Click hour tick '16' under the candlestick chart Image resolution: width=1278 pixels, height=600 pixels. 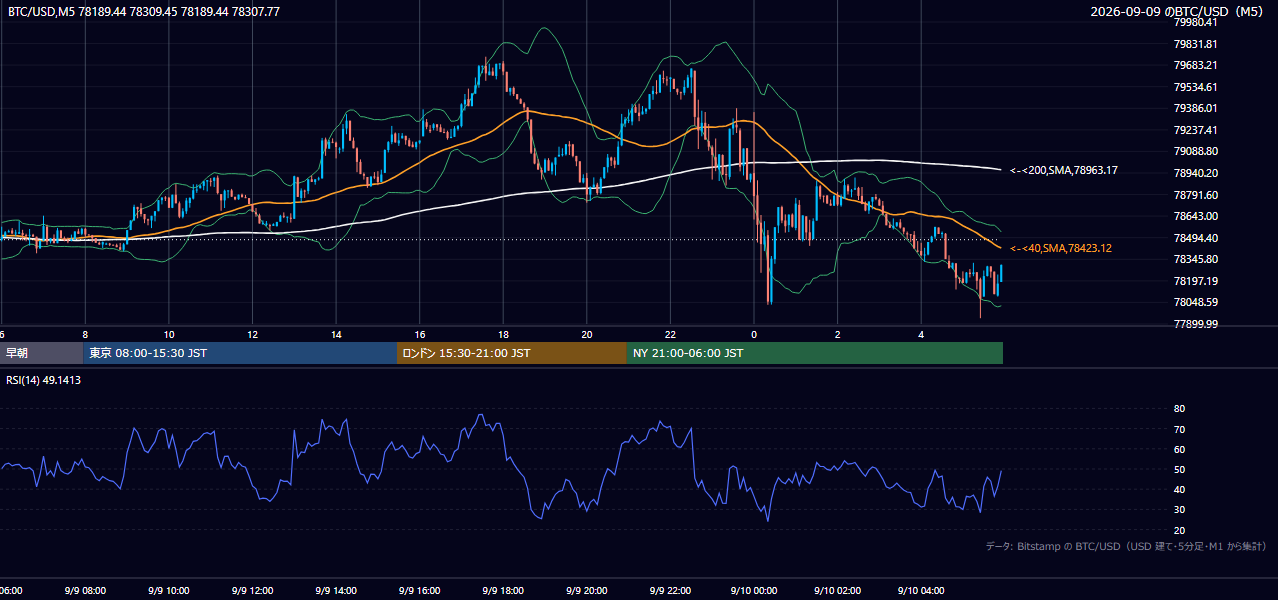420,335
